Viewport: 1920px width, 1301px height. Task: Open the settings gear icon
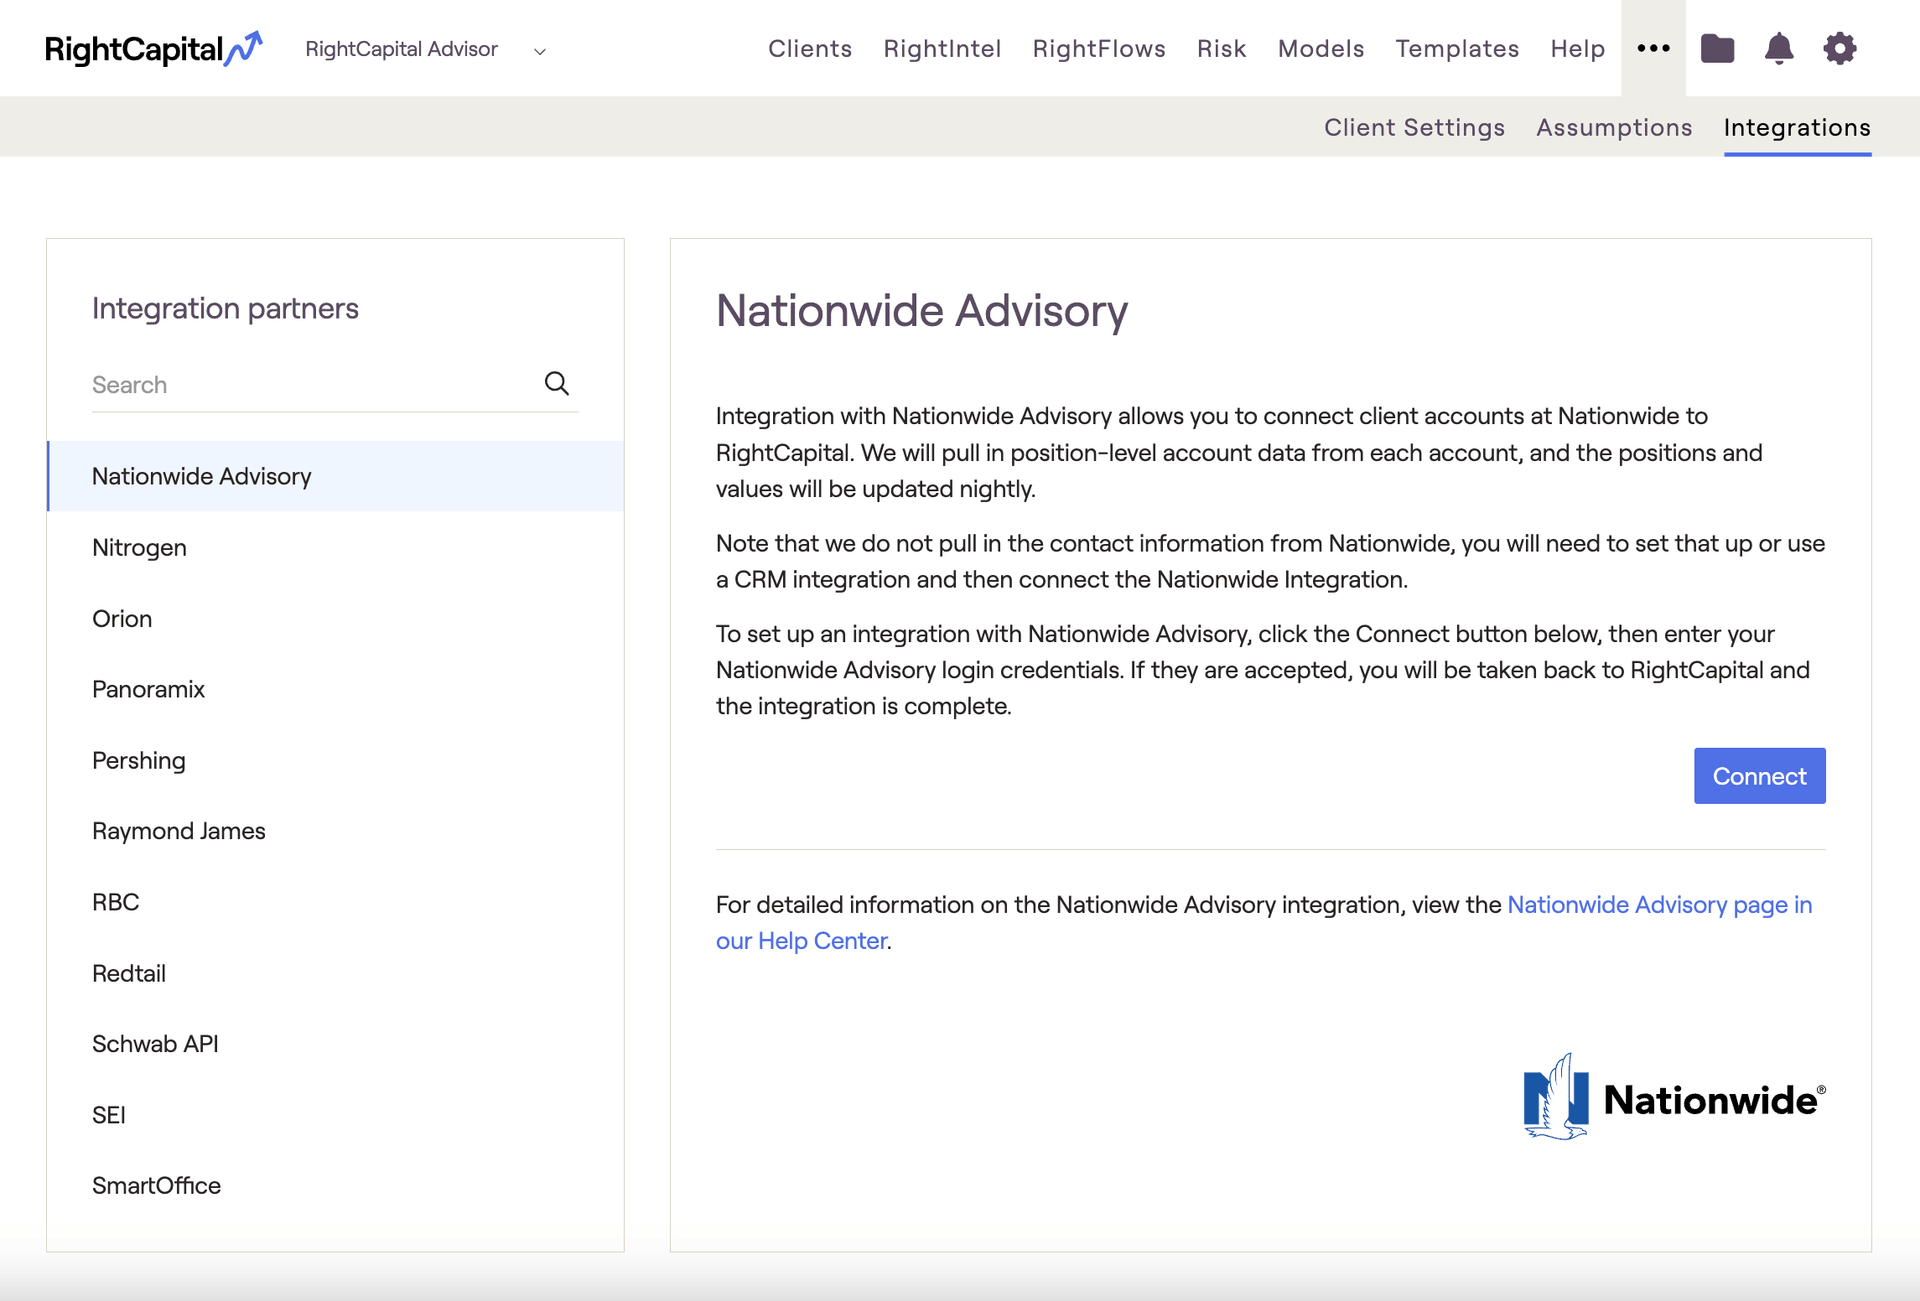pyautogui.click(x=1839, y=48)
